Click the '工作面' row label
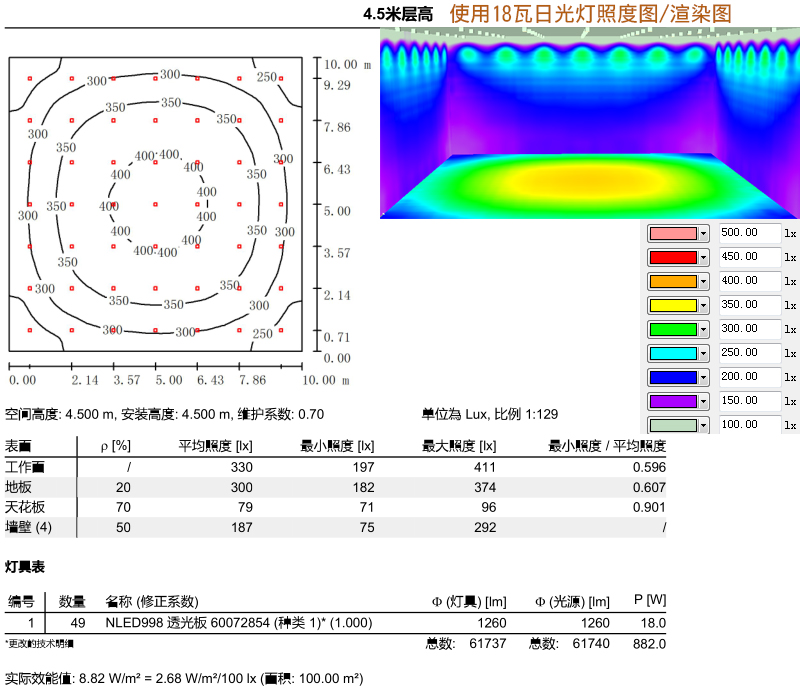 pos(24,467)
